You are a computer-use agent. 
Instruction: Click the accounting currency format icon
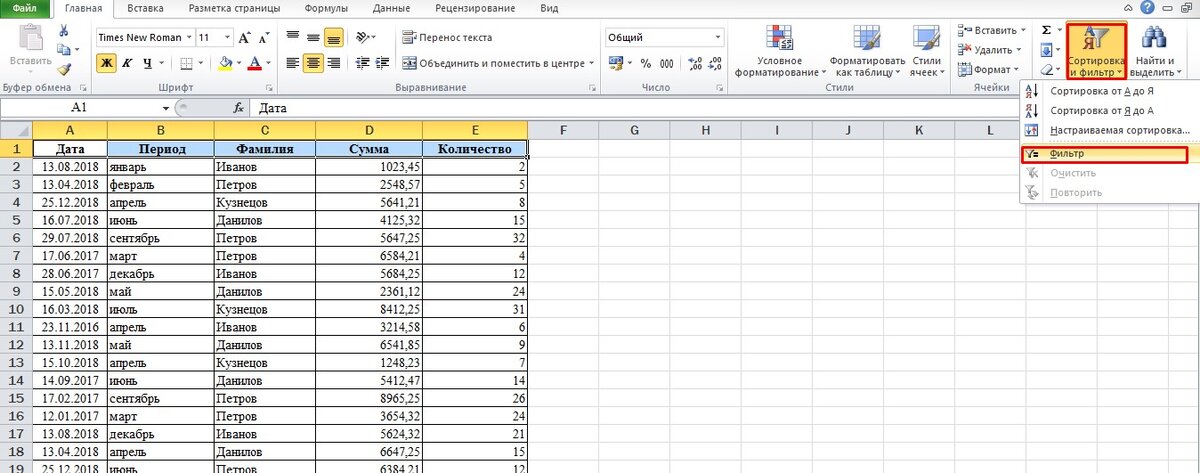pos(615,63)
